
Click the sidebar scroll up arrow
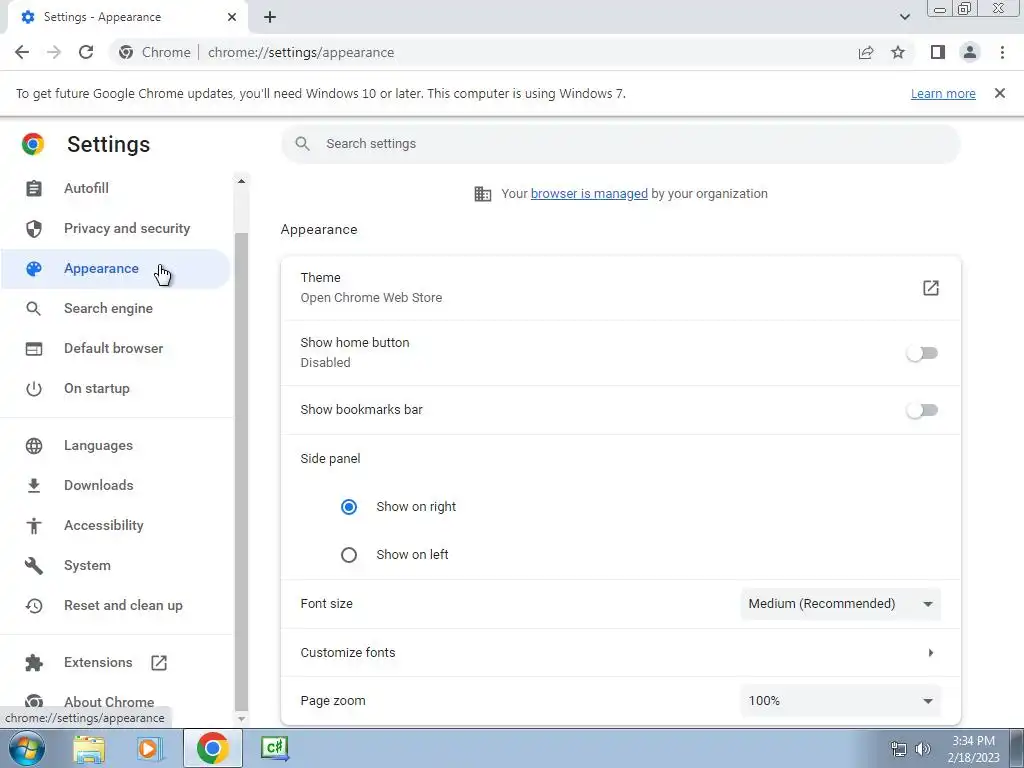(241, 181)
